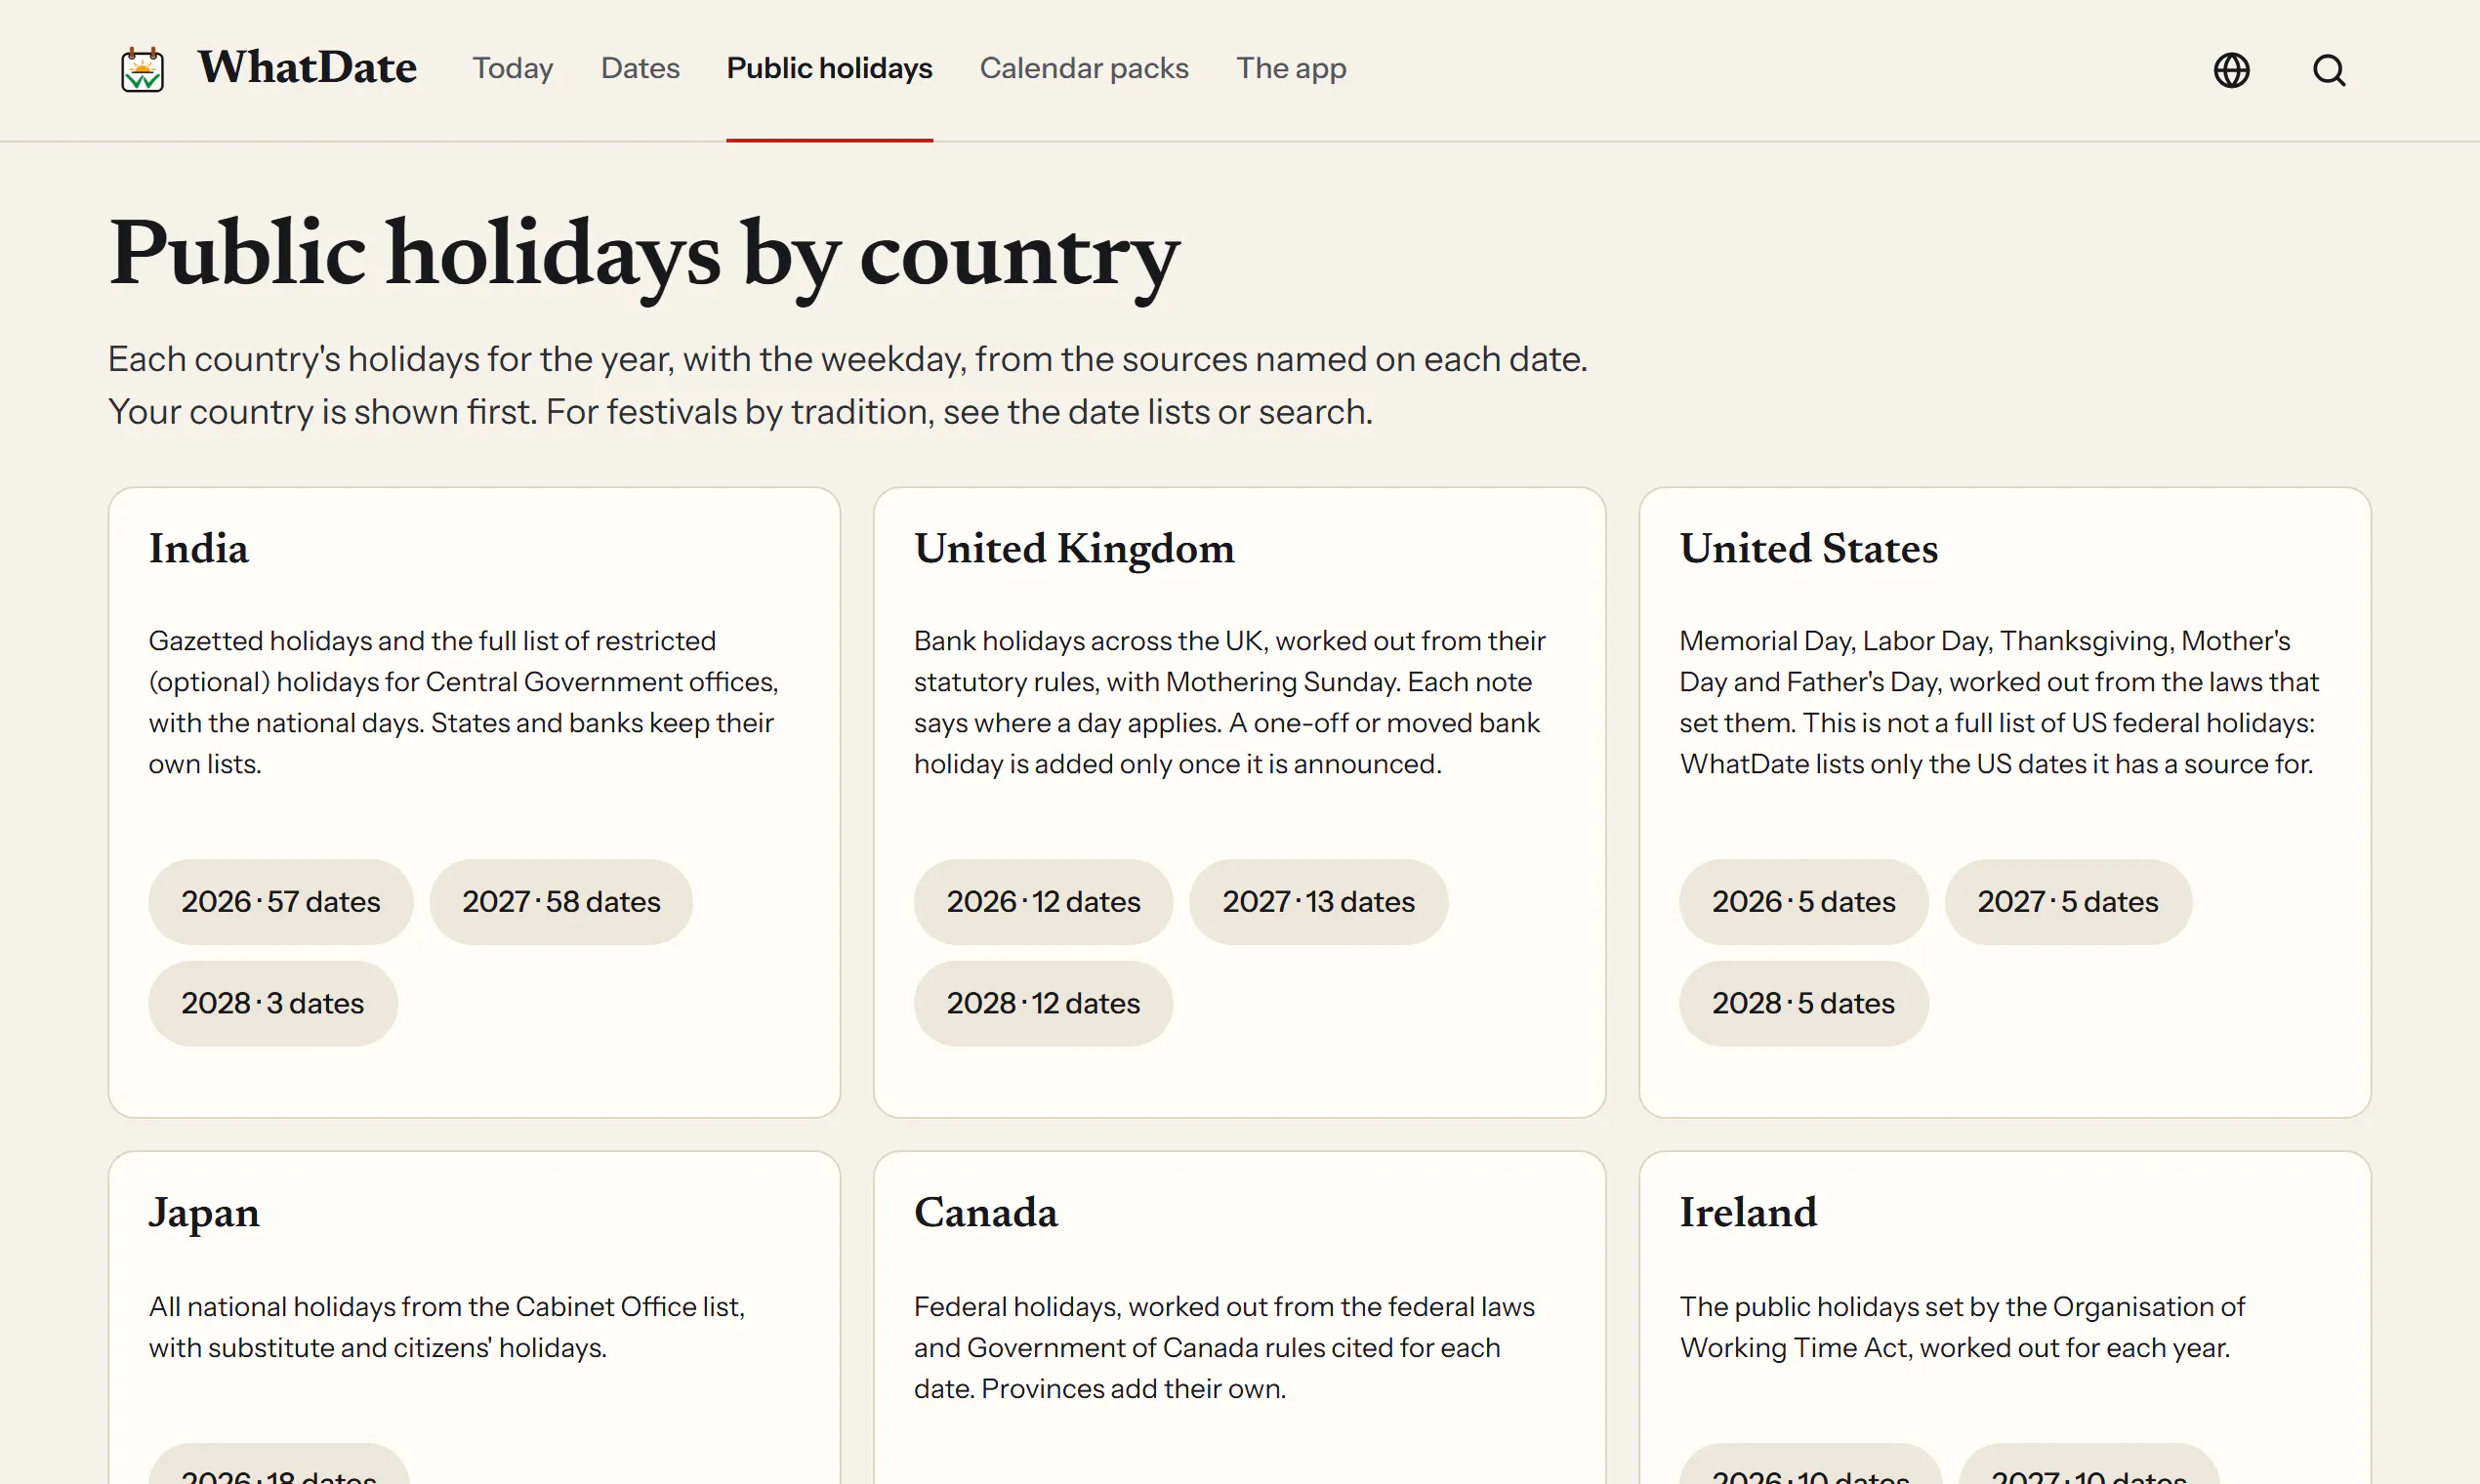Image resolution: width=2480 pixels, height=1484 pixels.
Task: Open United Kingdom 2028 · 12 dates
Action: 1043,1003
